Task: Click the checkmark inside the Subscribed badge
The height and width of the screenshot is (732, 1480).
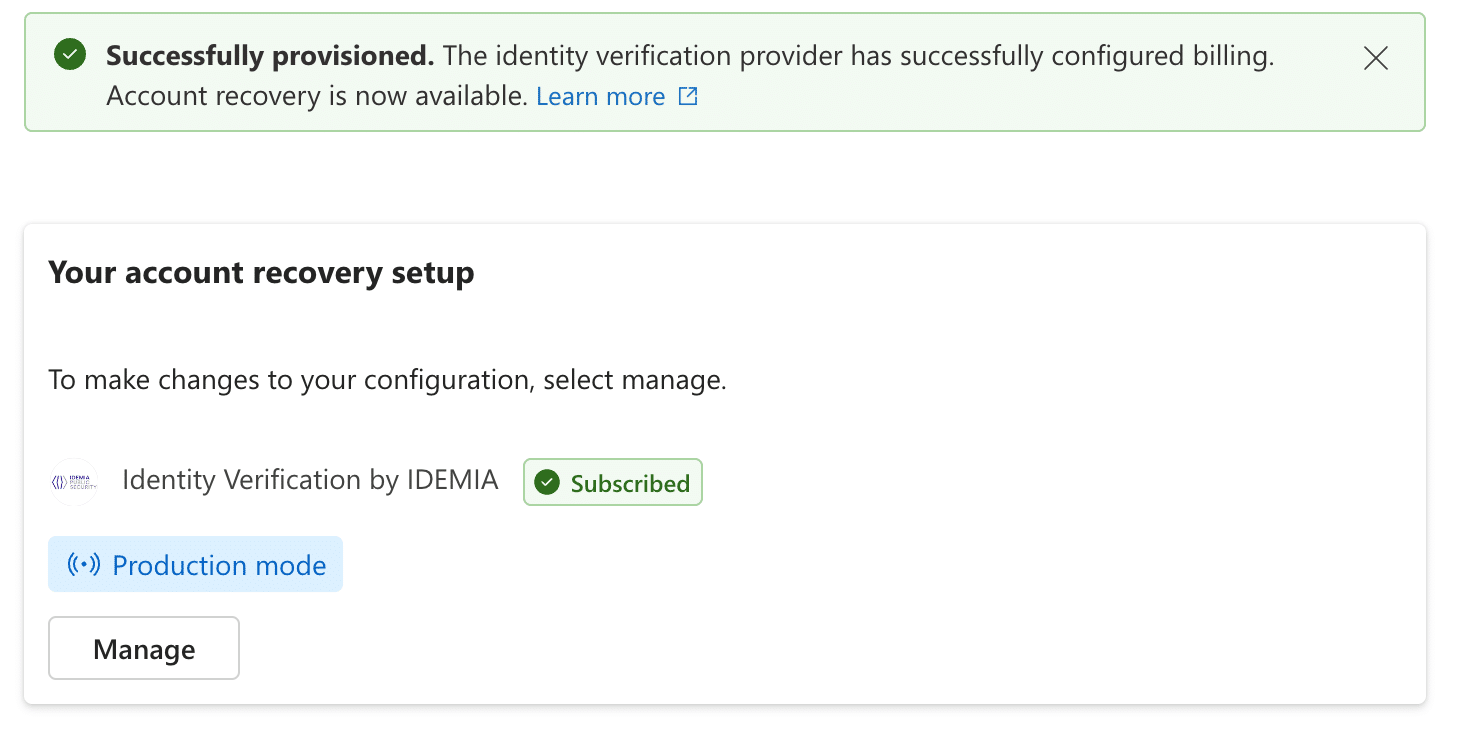Action: [x=547, y=482]
